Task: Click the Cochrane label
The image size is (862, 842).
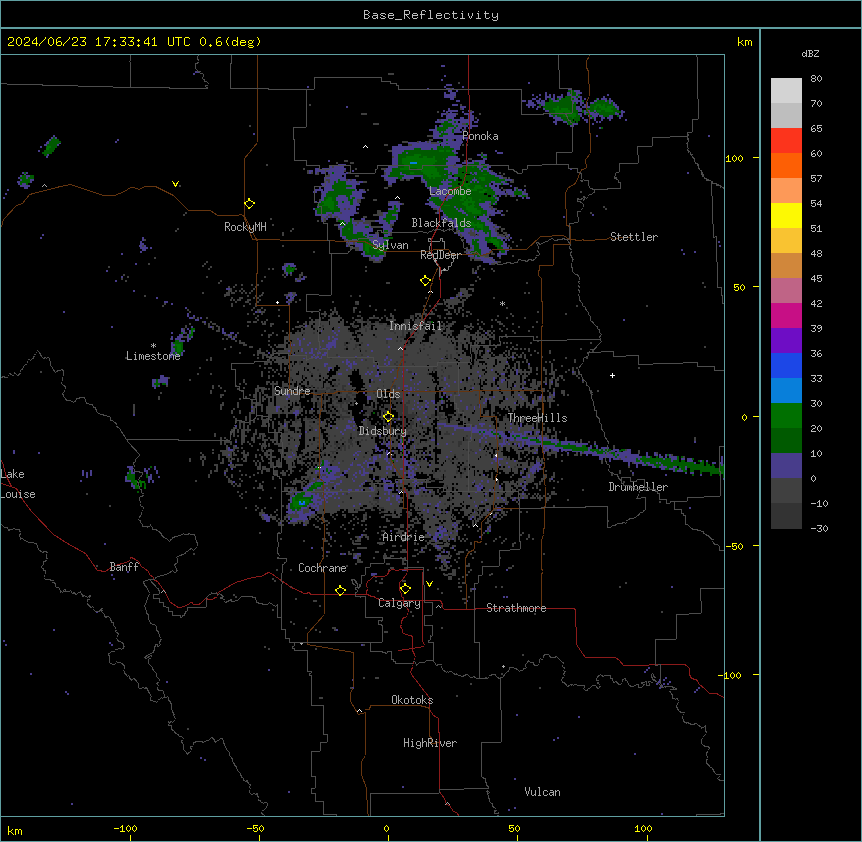Action: (322, 568)
